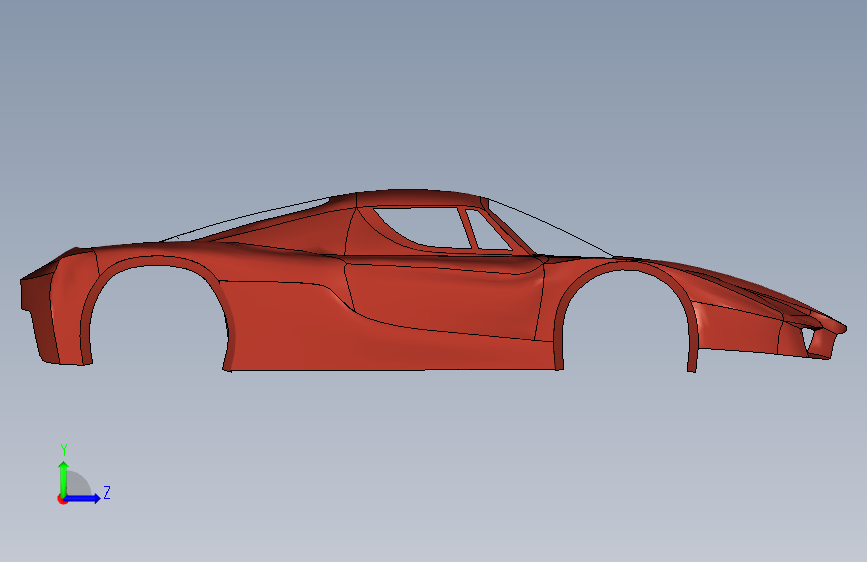Select the front nose air intake opening edge
Image resolution: width=867 pixels, height=562 pixels.
click(810, 339)
